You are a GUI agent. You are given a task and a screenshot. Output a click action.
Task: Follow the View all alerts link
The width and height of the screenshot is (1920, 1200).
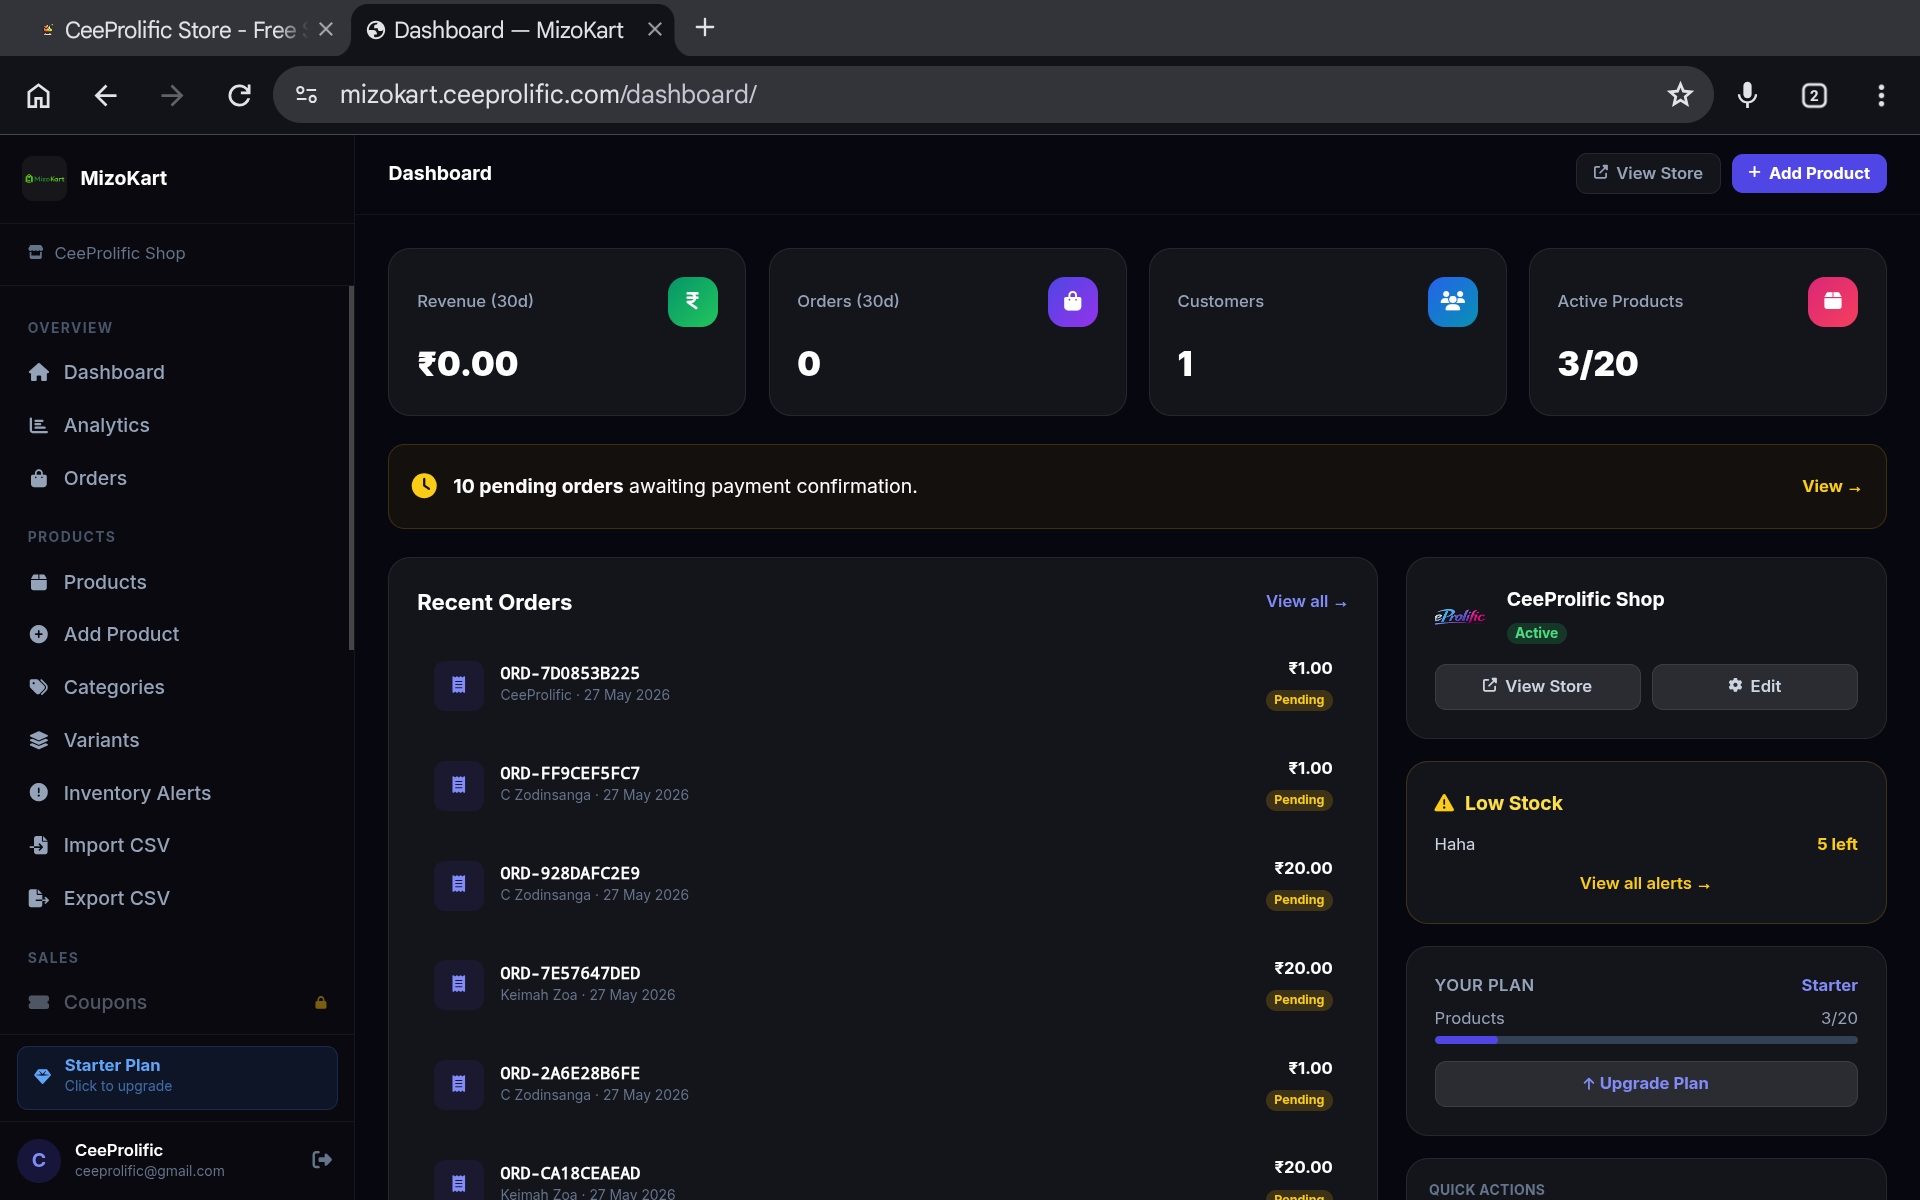[x=1645, y=884]
